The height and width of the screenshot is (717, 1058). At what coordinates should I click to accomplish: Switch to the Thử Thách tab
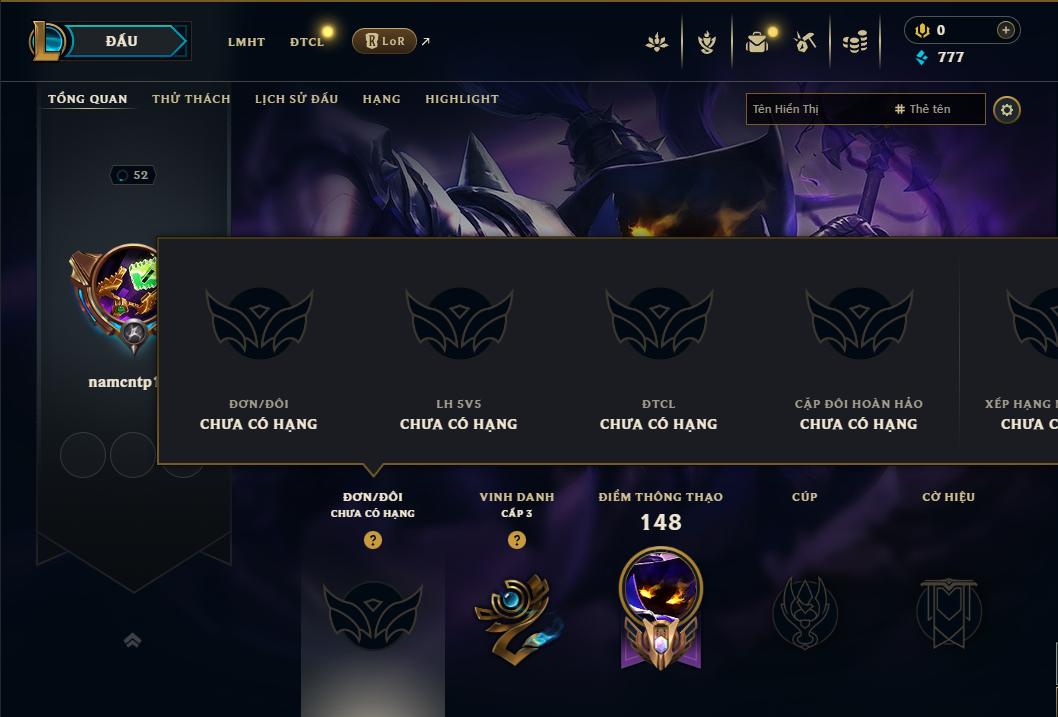[191, 98]
